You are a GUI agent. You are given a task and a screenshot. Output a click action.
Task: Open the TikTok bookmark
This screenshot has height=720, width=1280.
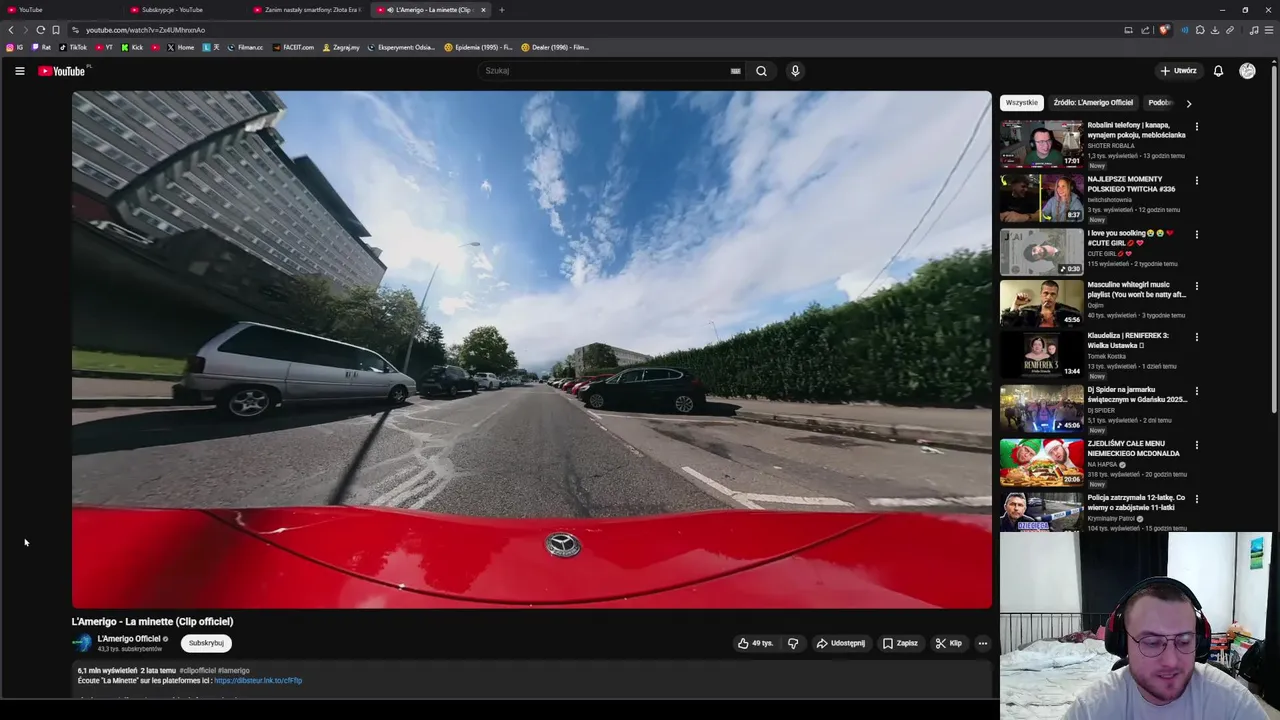[x=73, y=47]
